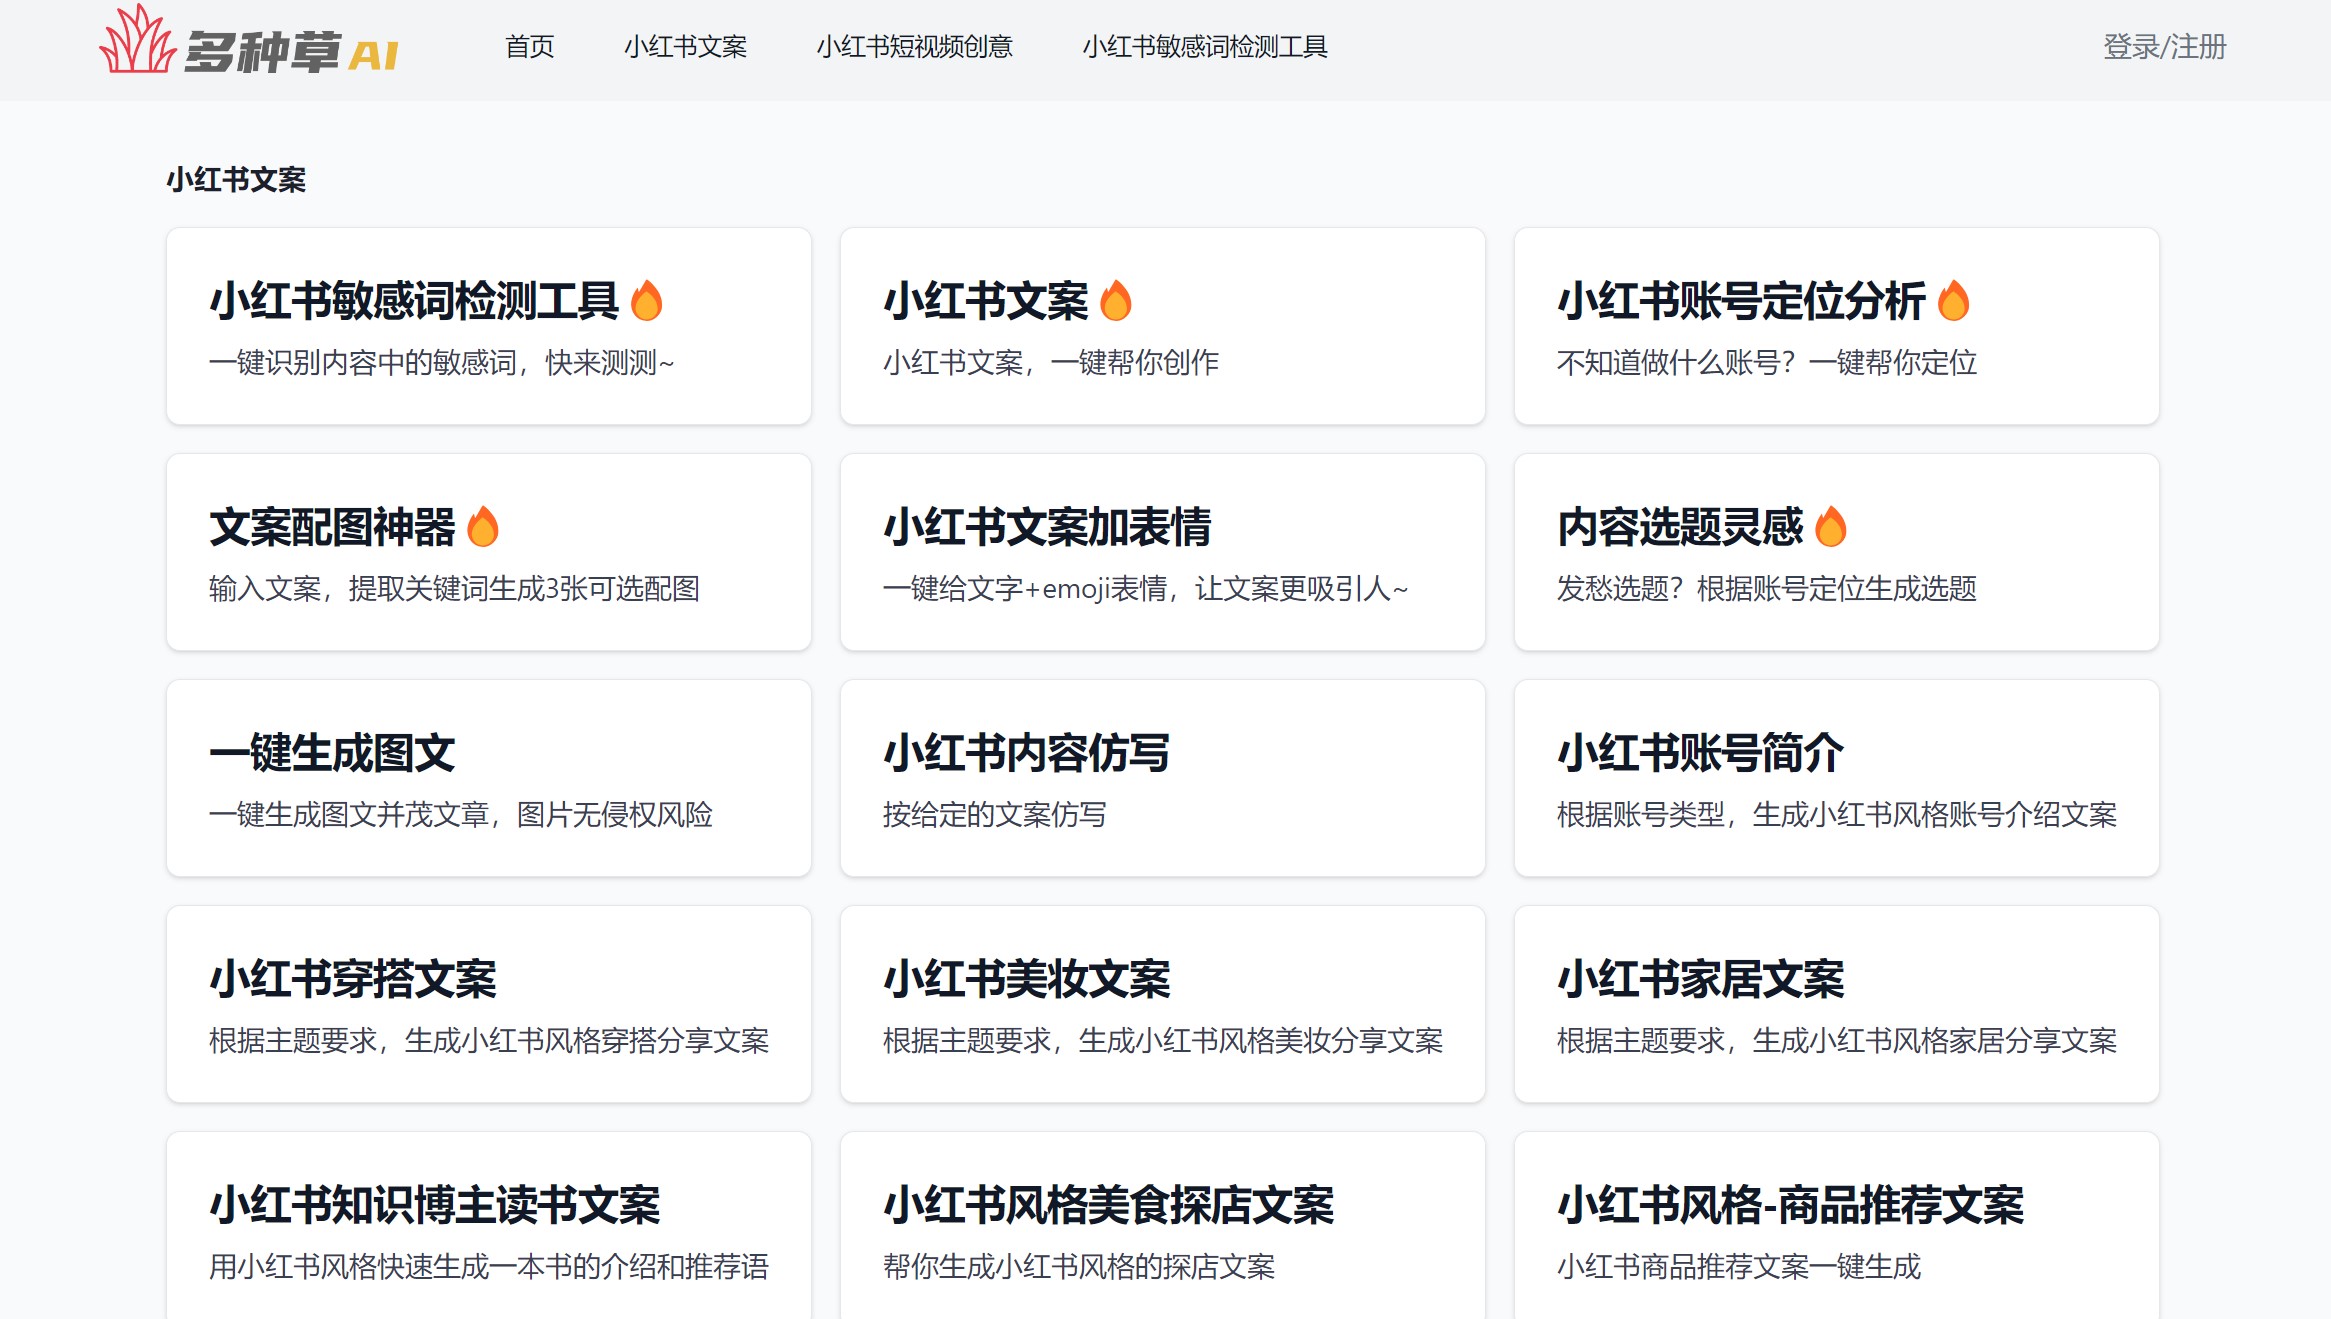Viewport: 2331px width, 1319px height.
Task: Select the 小红书家居文案 card
Action: point(1836,1004)
